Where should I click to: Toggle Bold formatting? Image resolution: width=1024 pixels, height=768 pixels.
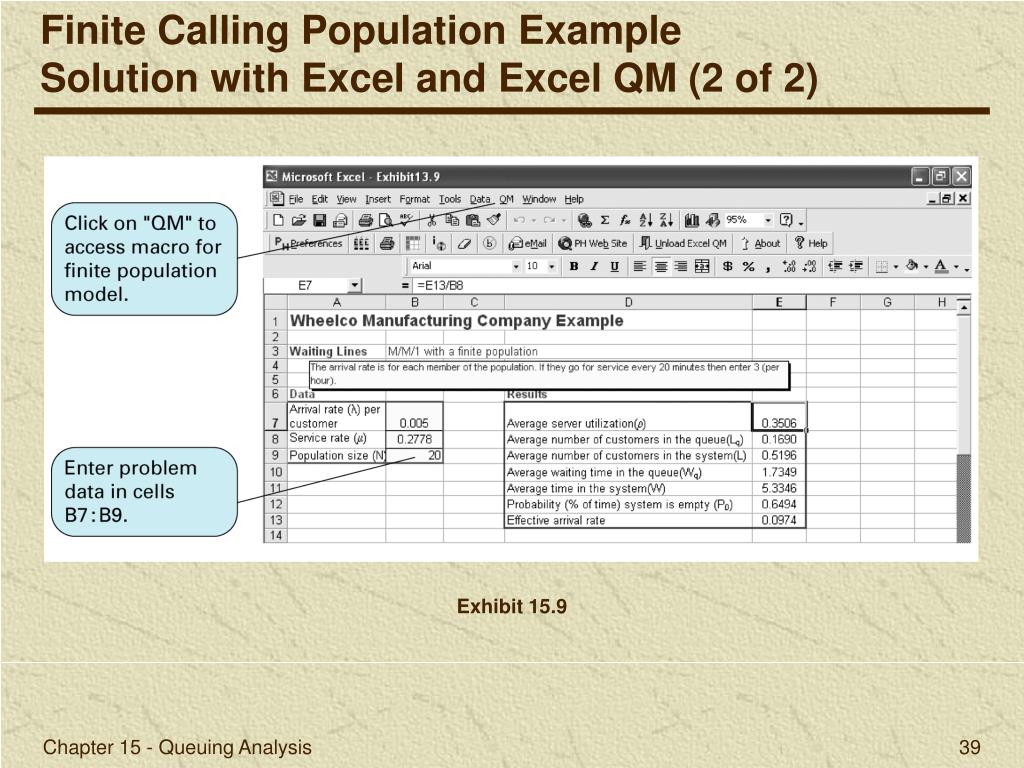pos(573,266)
